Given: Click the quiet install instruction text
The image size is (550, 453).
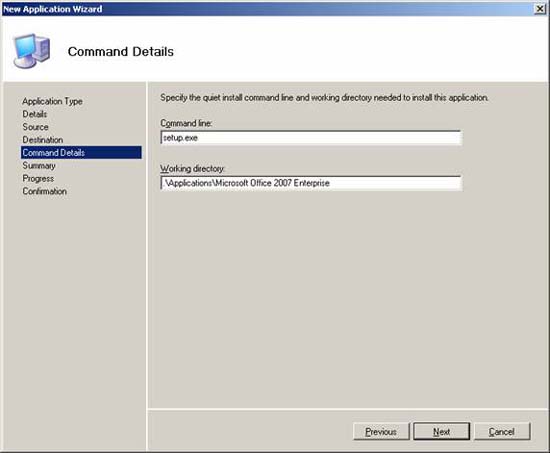Looking at the screenshot, I should tap(324, 98).
